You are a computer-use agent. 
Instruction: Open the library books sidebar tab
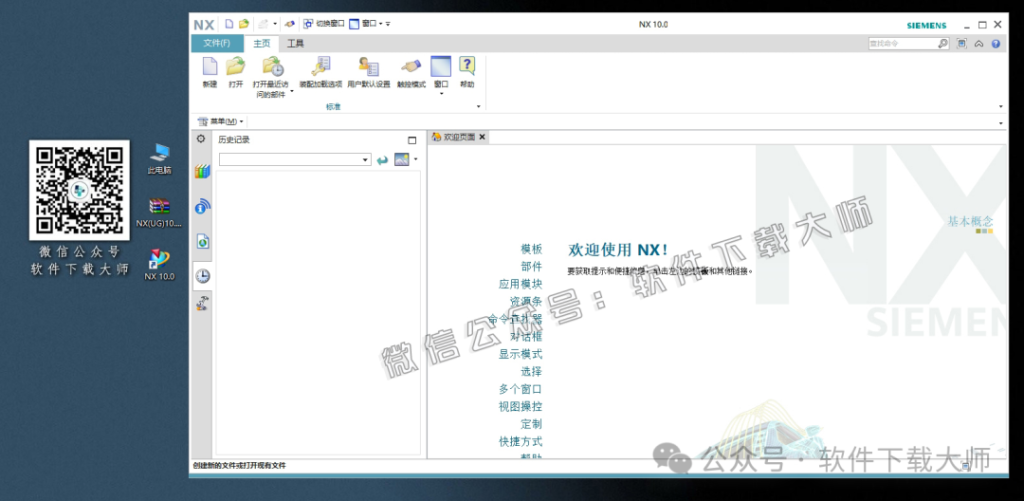point(202,172)
